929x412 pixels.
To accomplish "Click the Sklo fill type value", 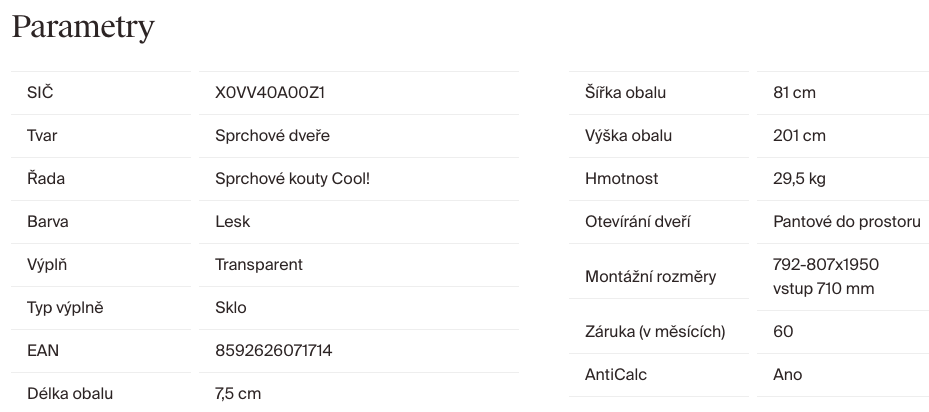I will 230,308.
